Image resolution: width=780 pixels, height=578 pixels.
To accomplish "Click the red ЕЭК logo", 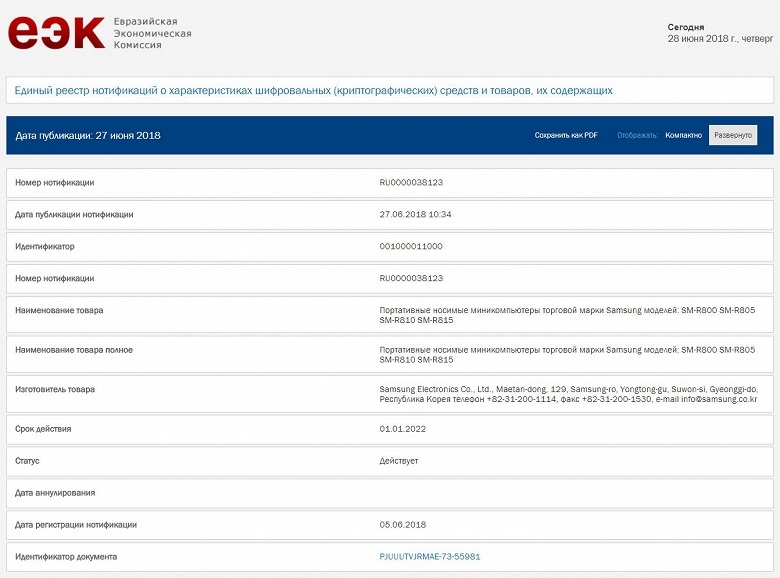I will point(56,33).
